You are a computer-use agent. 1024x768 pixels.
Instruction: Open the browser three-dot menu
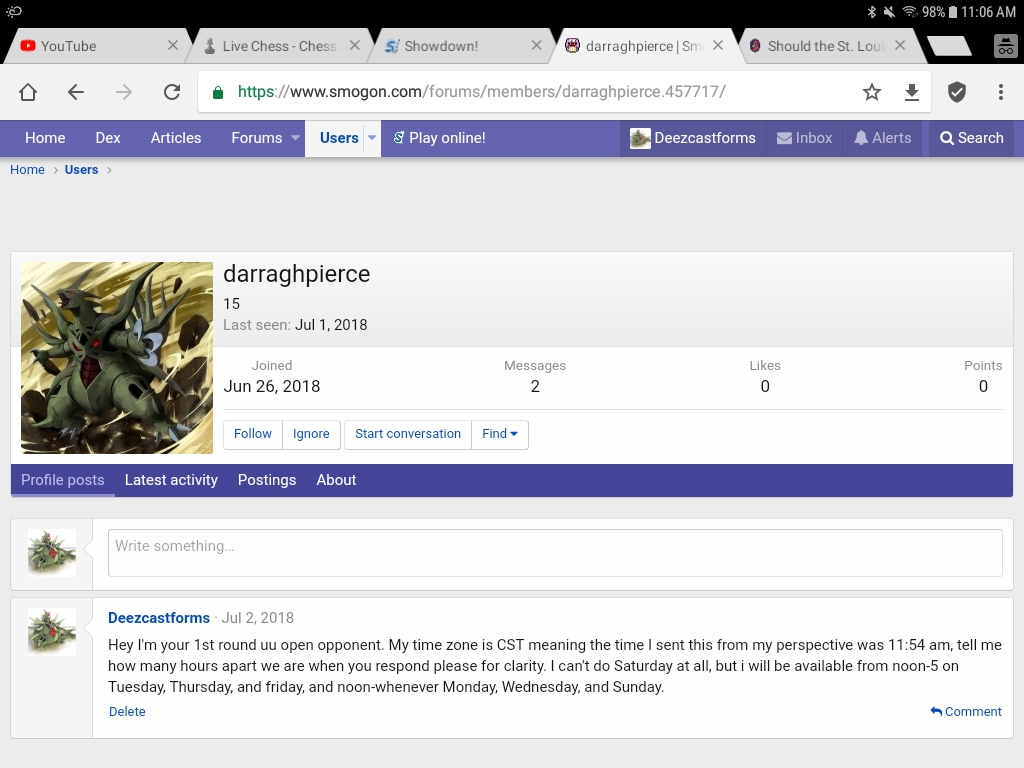pos(1000,92)
